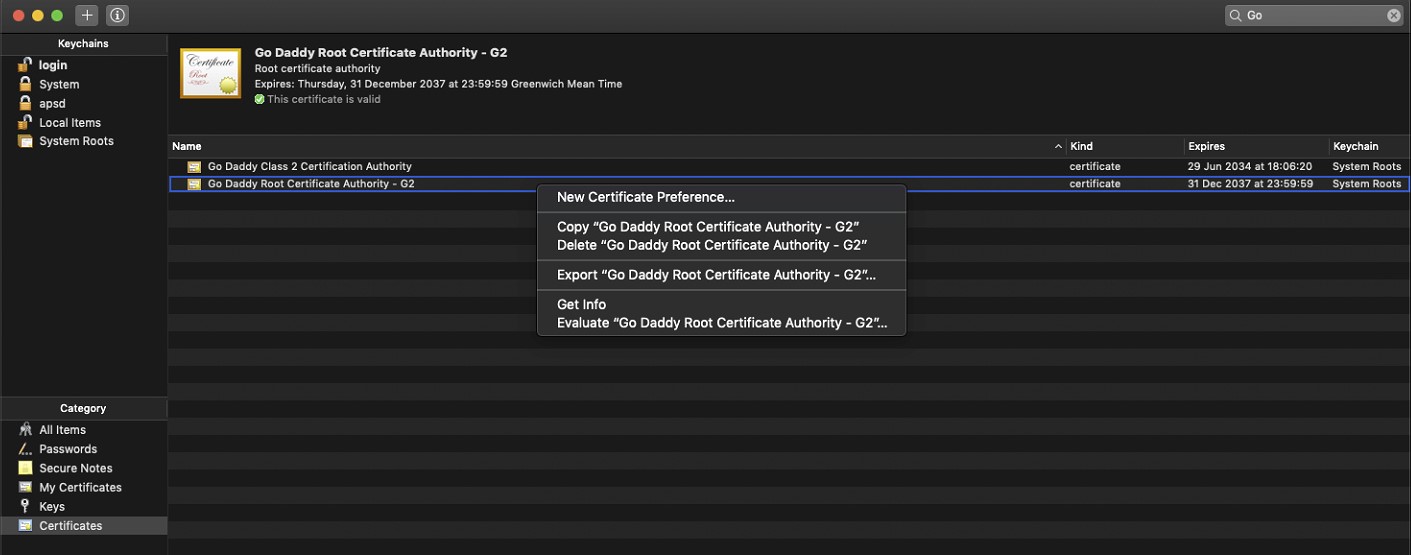Select Get Info from context menu
Viewport: 1411px width, 555px height.
pos(581,304)
